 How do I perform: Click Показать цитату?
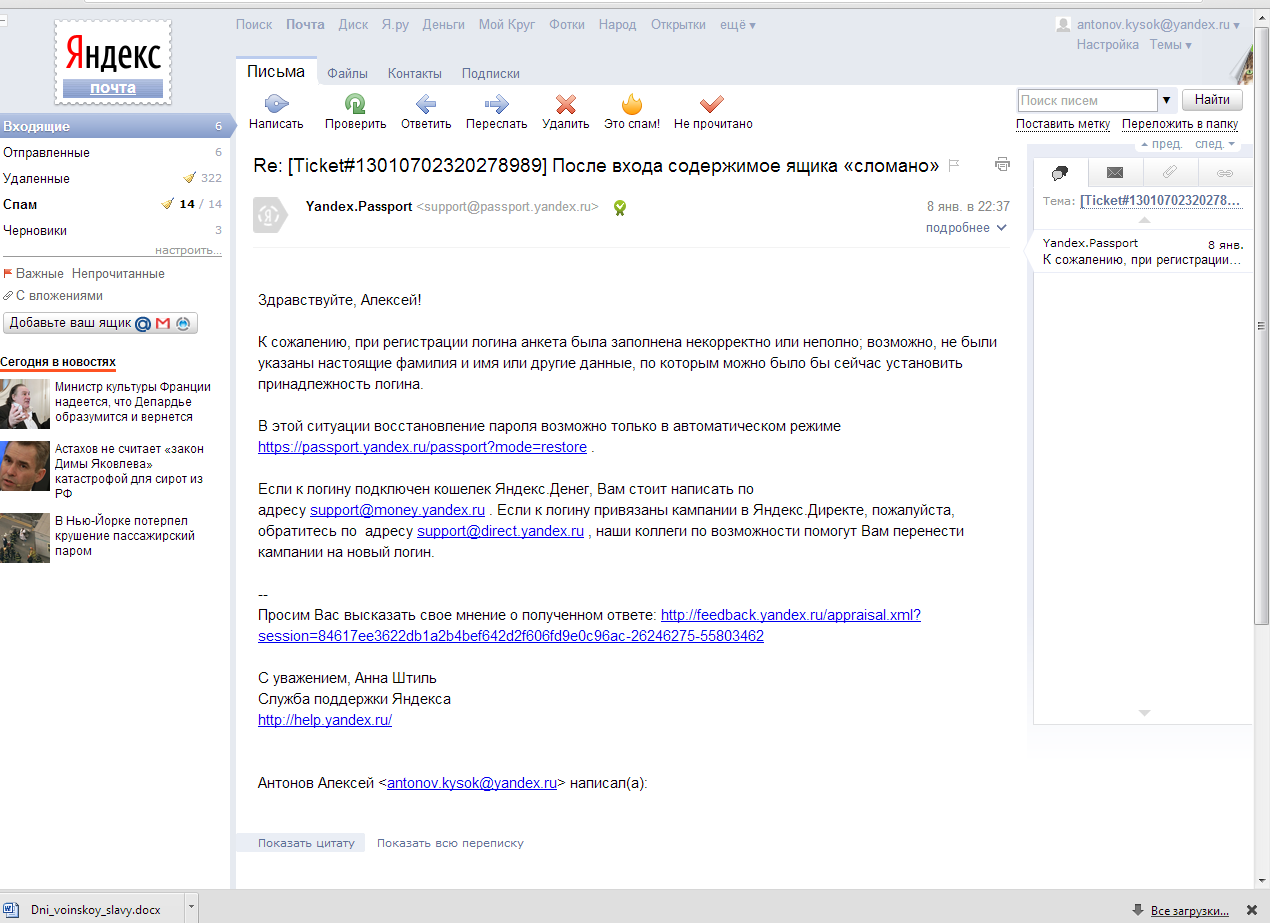coord(306,843)
